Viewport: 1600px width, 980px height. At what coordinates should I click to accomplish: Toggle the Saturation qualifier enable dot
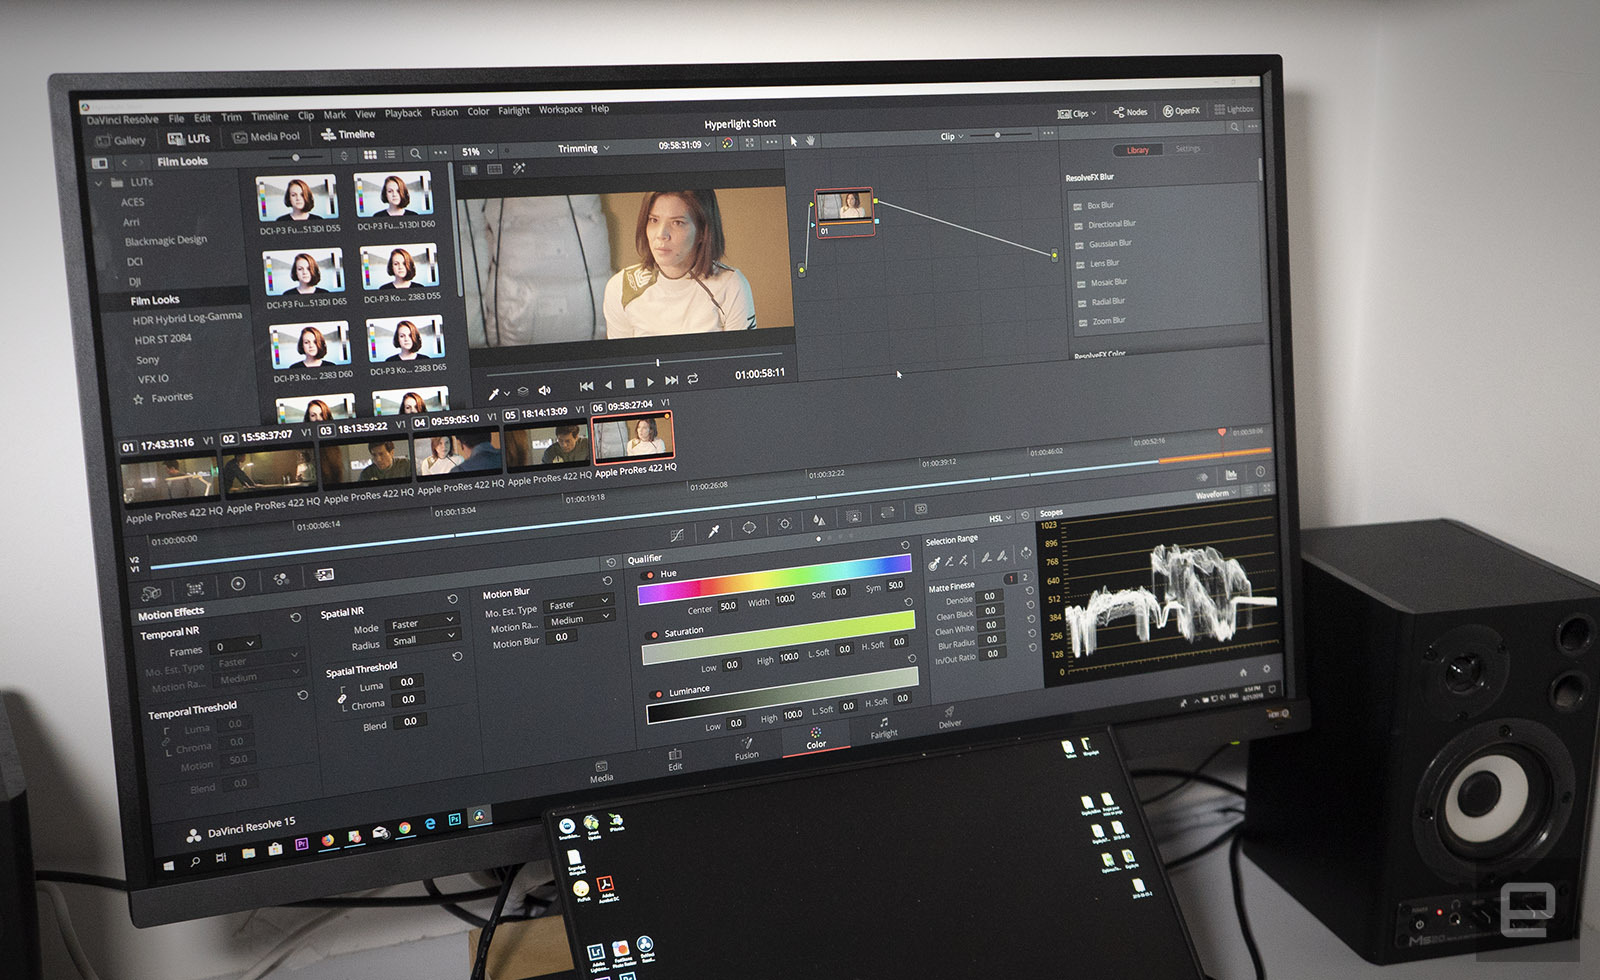tap(654, 634)
